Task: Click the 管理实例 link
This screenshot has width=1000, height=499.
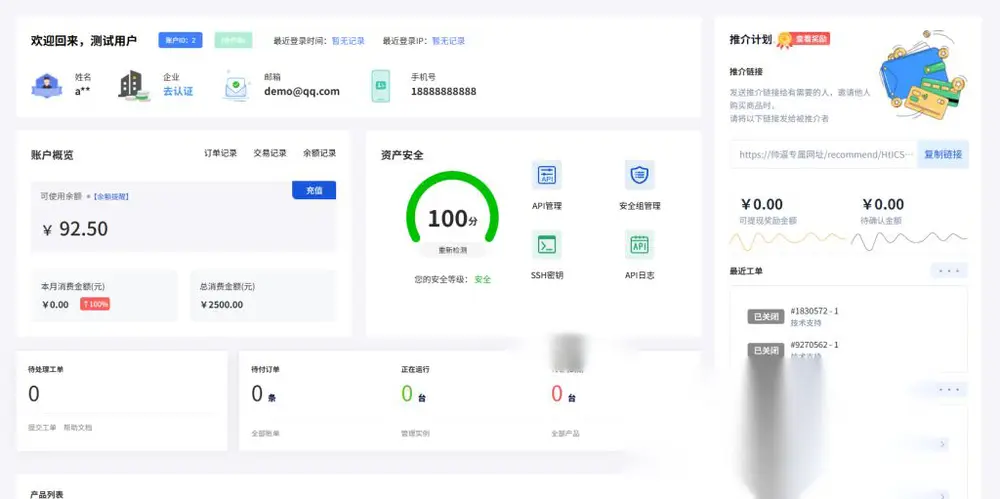Action: pos(415,433)
